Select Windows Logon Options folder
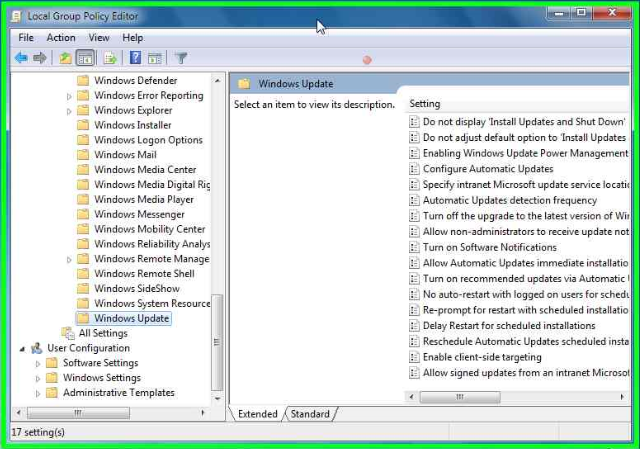The height and width of the screenshot is (449, 640). pyautogui.click(x=148, y=140)
